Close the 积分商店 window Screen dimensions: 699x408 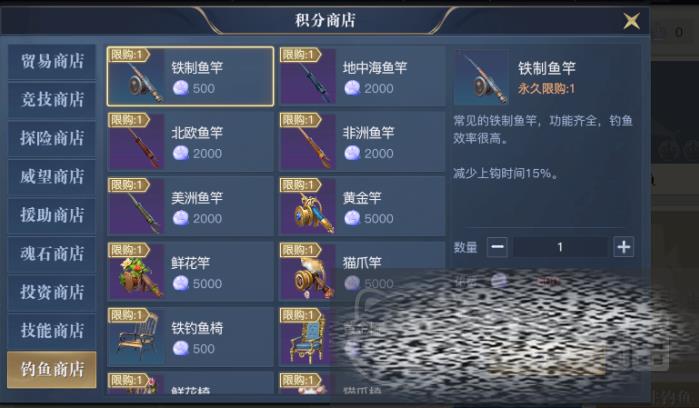tap(631, 21)
